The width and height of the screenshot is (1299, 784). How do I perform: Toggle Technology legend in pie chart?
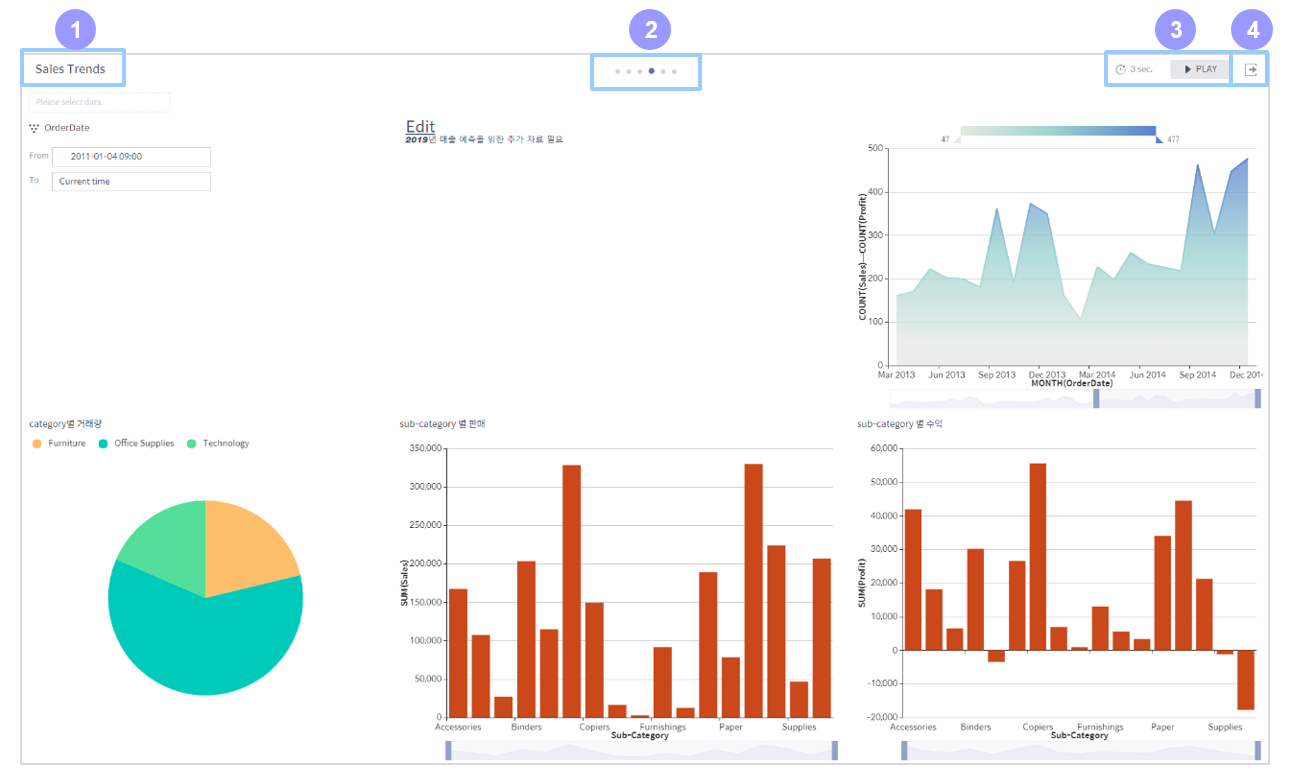(218, 443)
